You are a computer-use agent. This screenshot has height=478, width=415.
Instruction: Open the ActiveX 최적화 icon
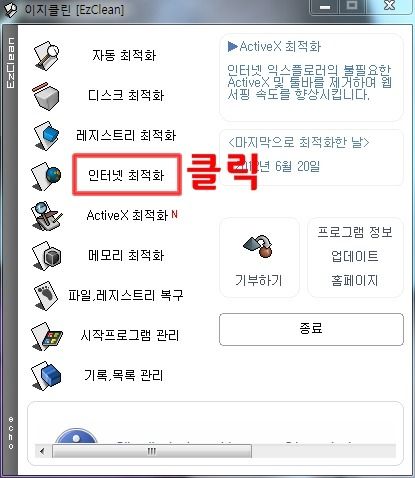click(x=47, y=216)
